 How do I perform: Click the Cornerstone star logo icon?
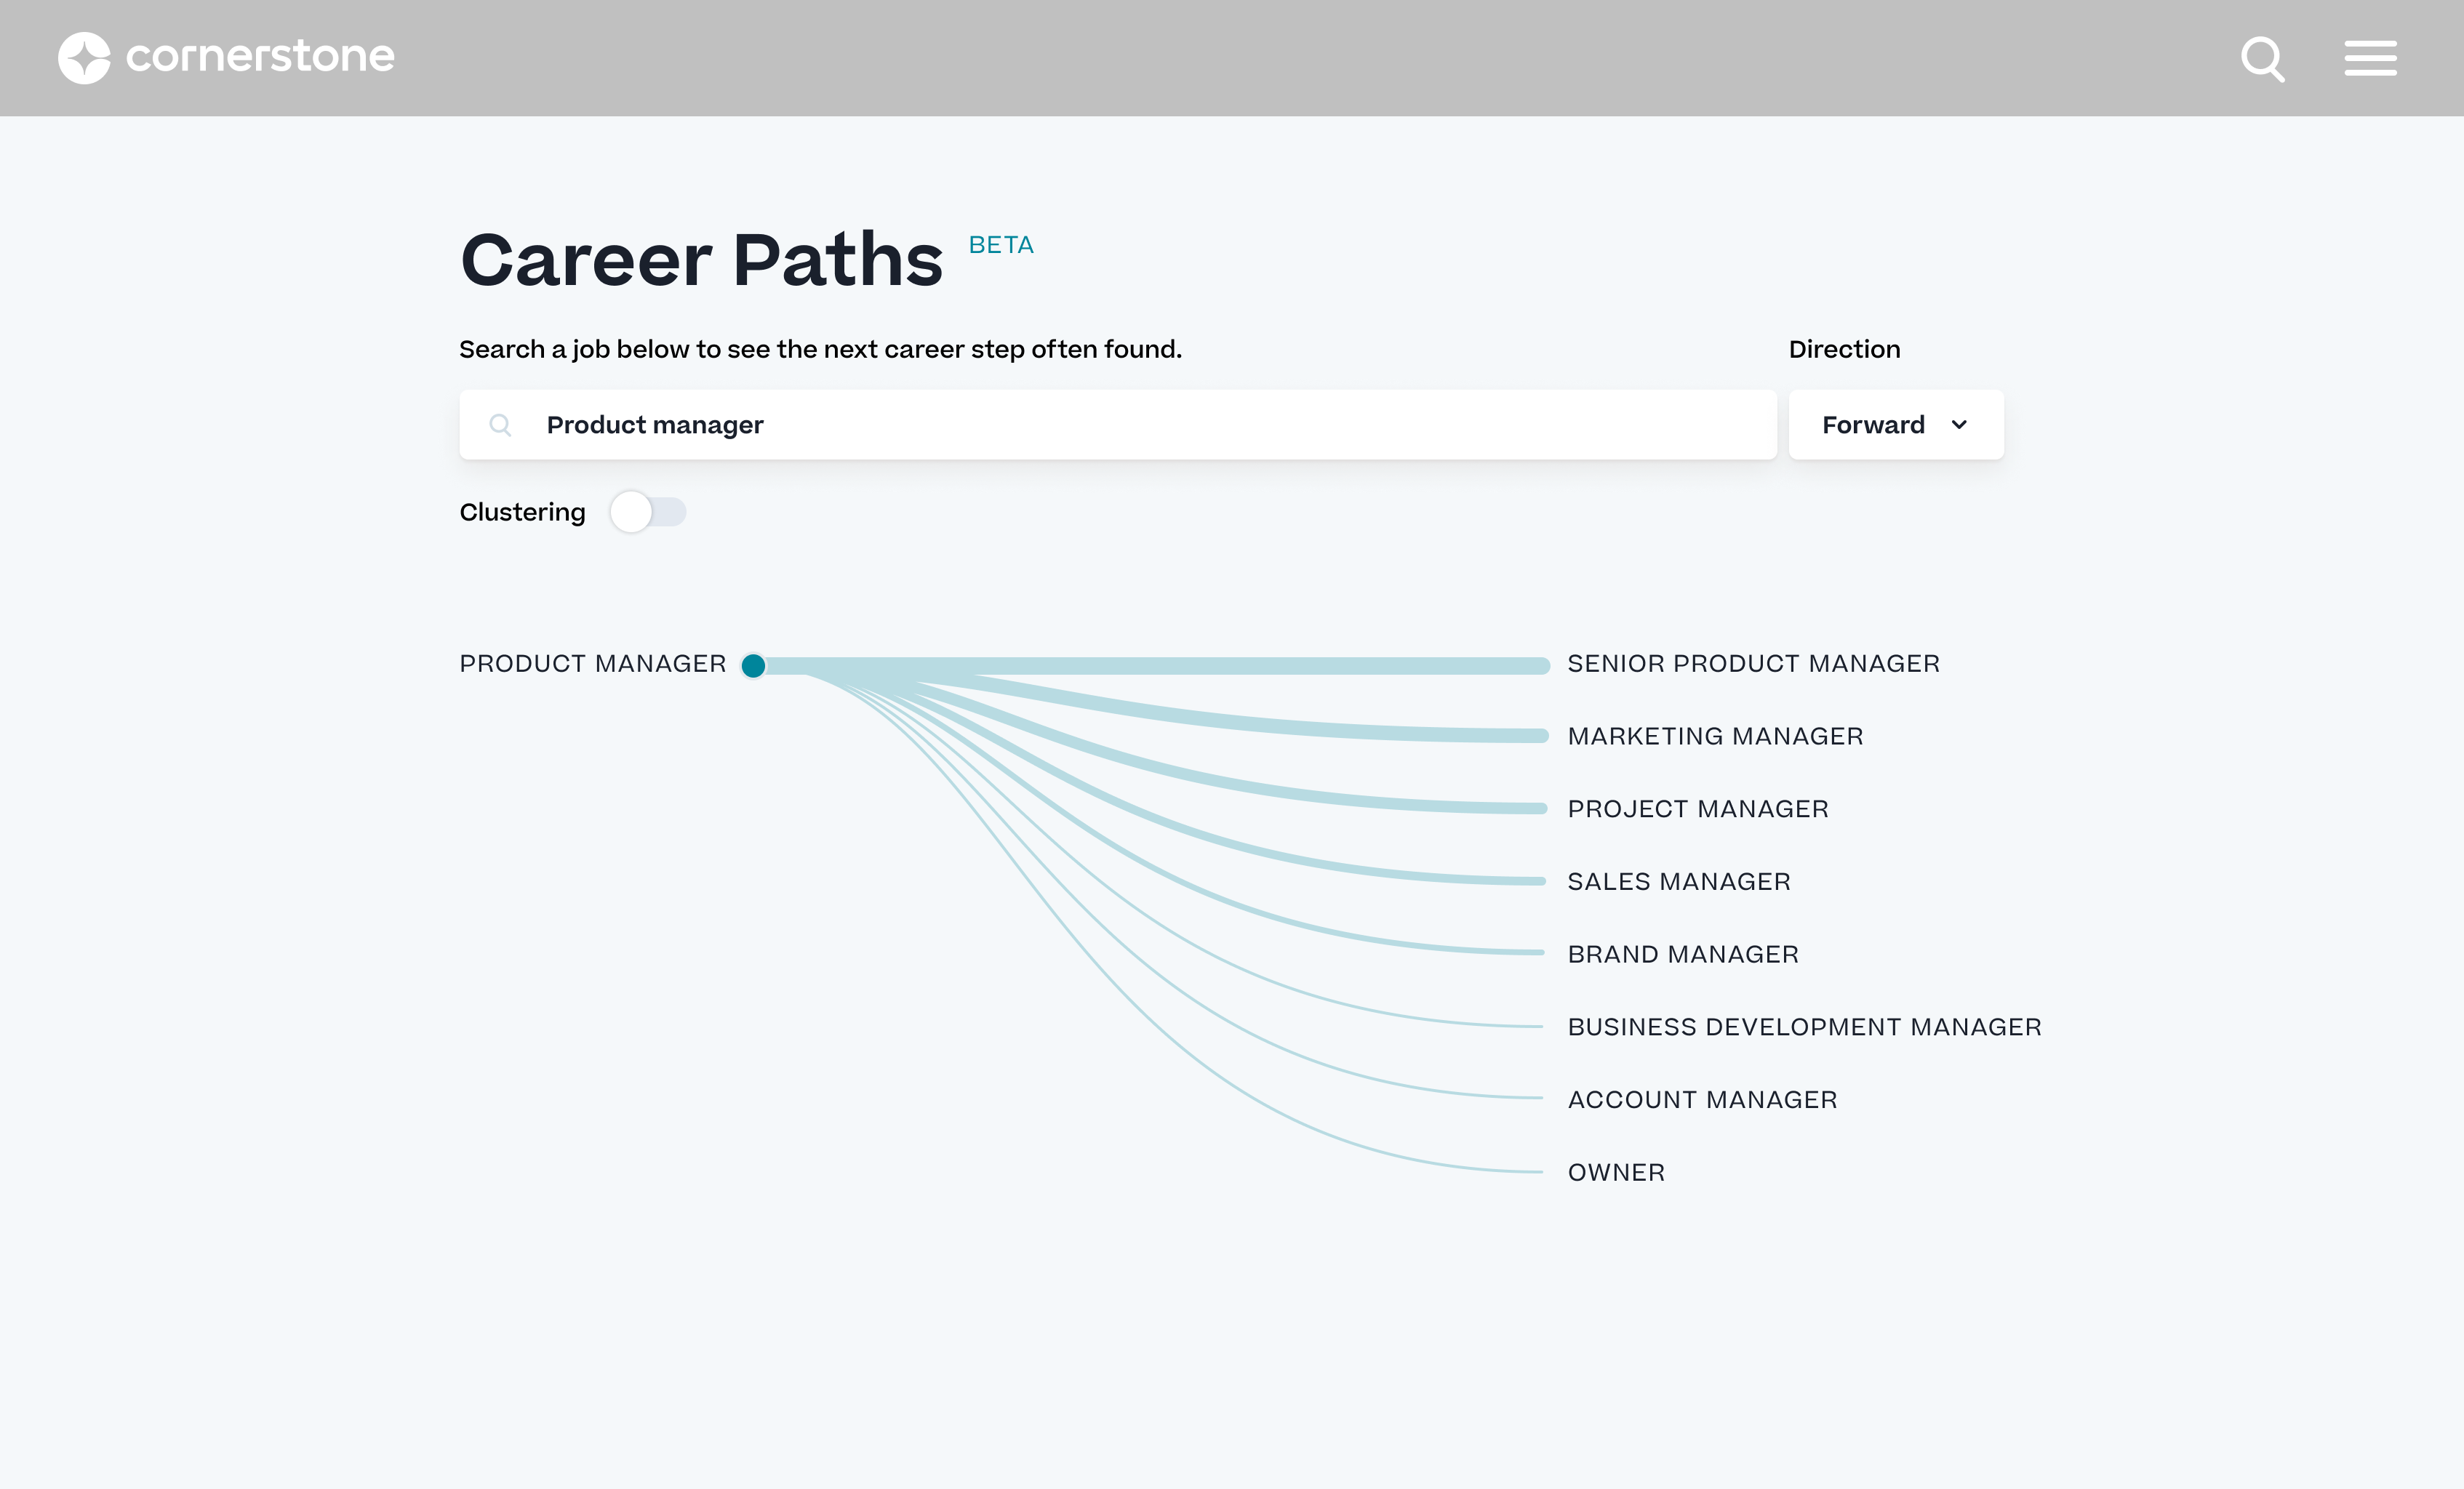pos(84,58)
